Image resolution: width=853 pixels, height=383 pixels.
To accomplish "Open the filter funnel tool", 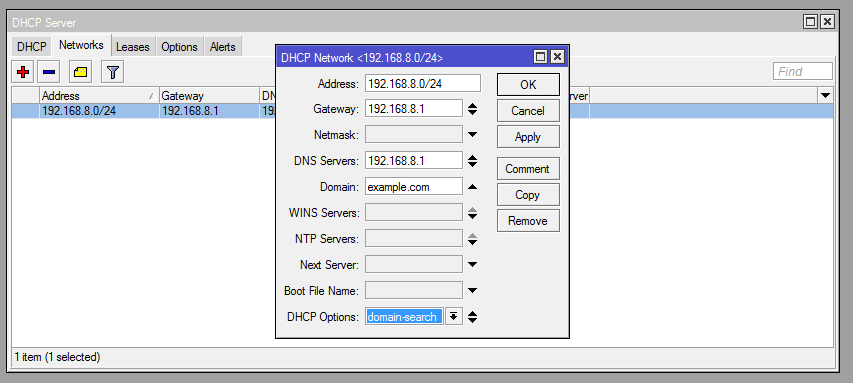I will click(113, 72).
